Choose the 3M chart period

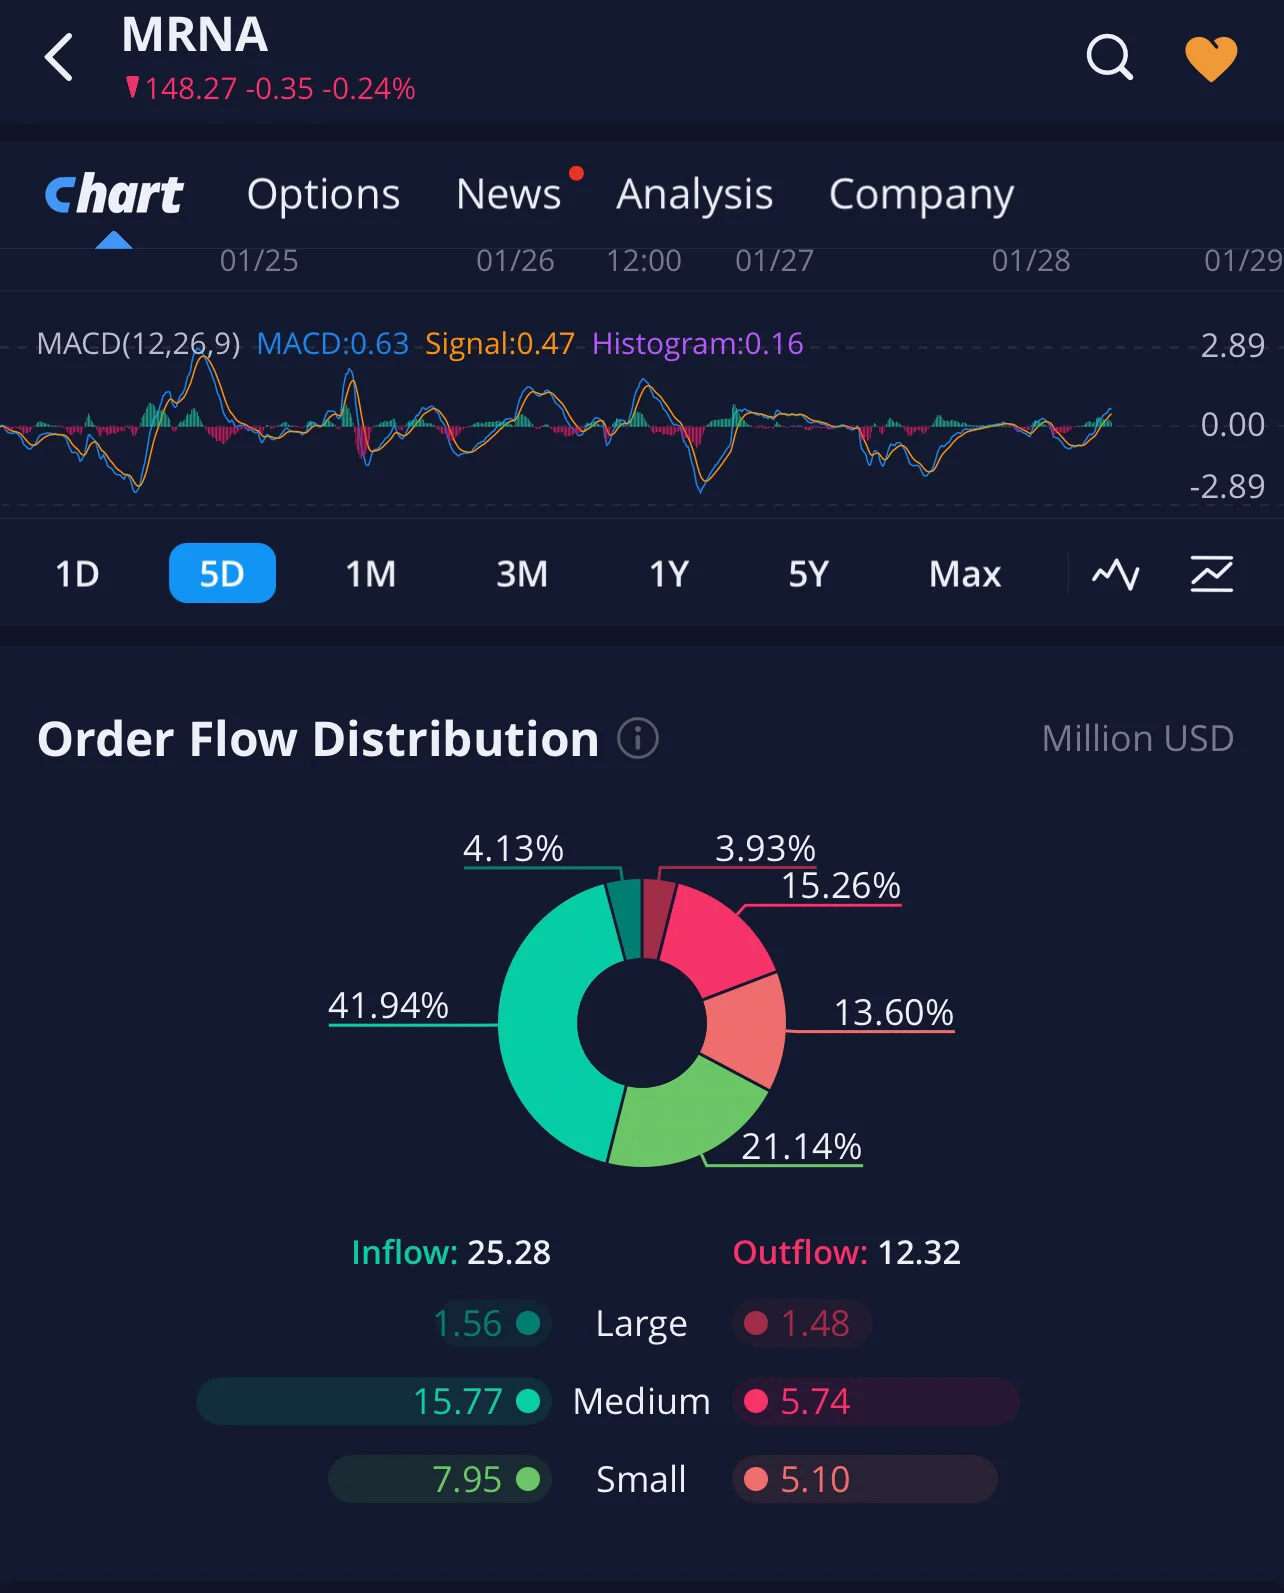click(522, 574)
